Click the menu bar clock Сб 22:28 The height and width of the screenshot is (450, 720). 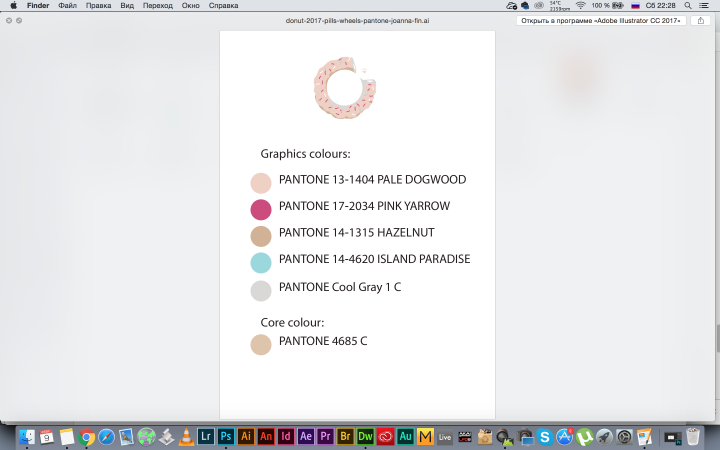(x=660, y=6)
